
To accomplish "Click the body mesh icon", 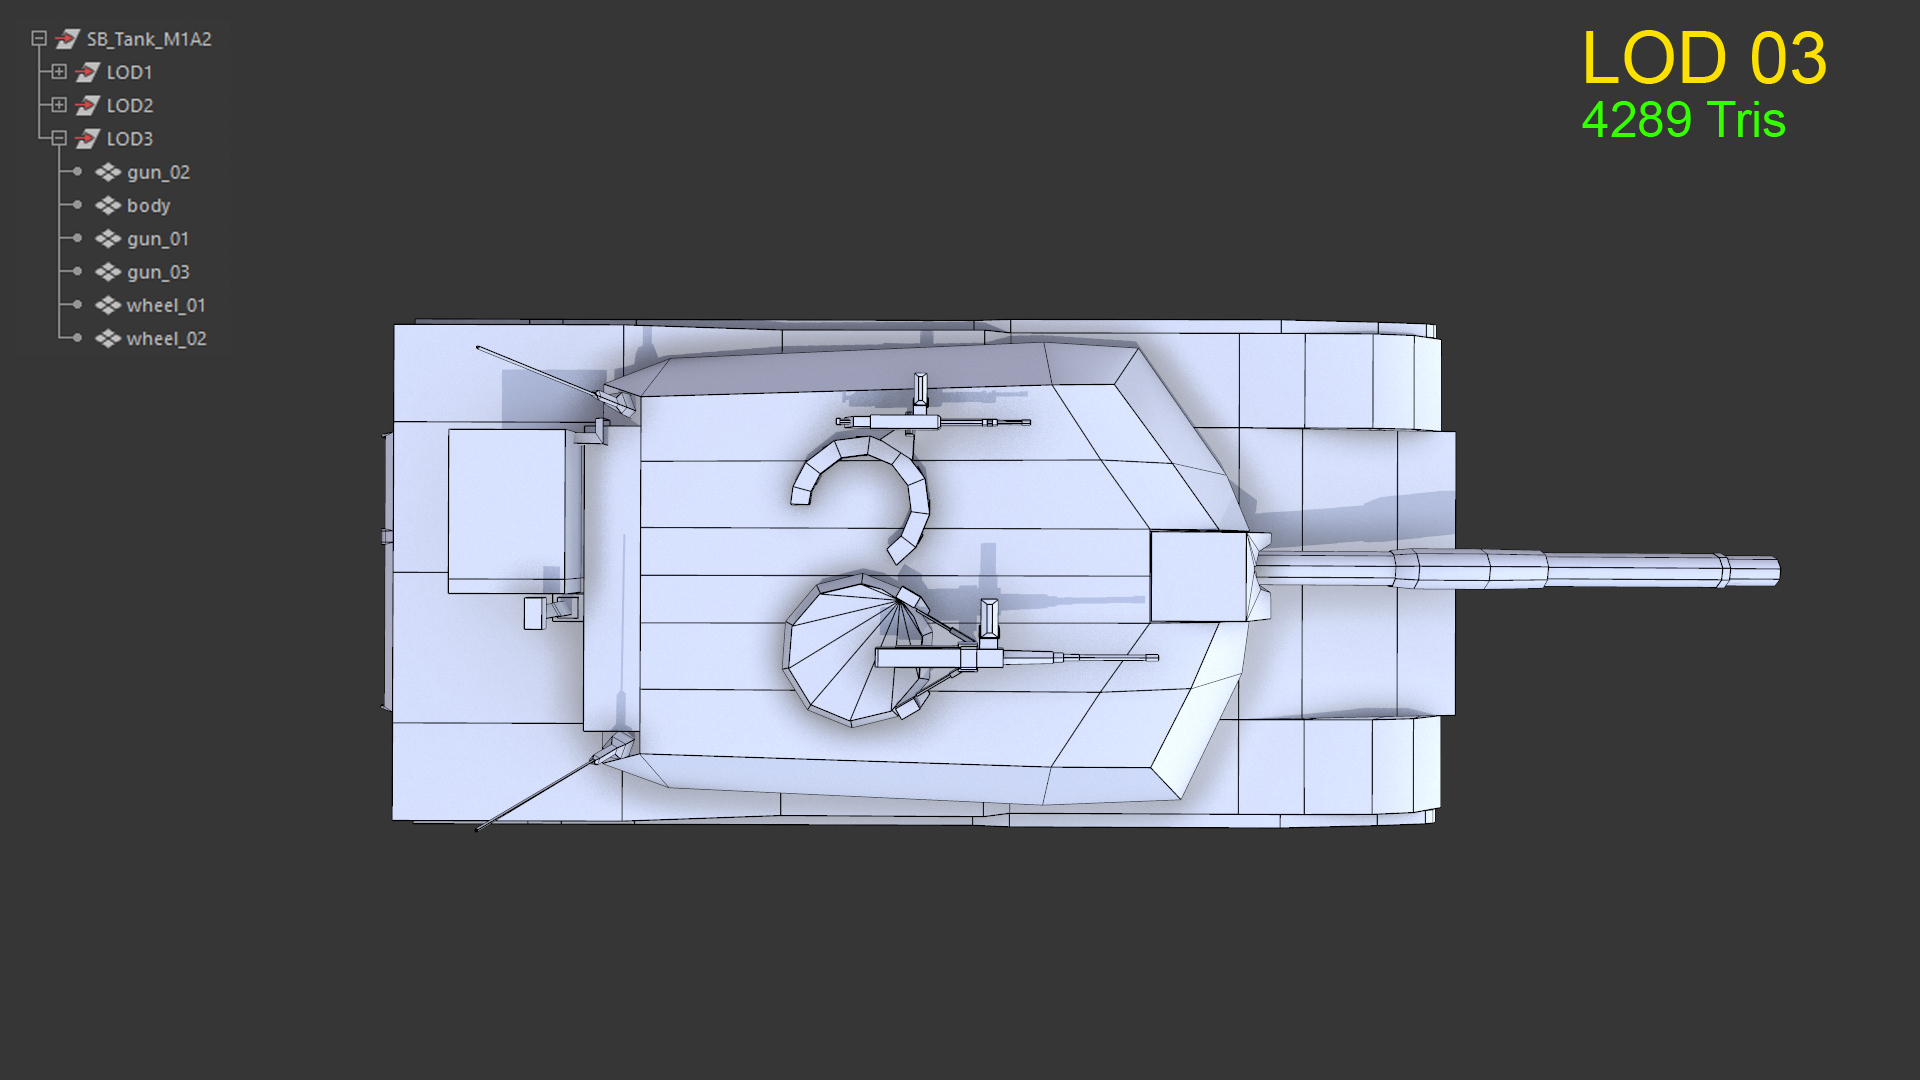I will click(108, 205).
